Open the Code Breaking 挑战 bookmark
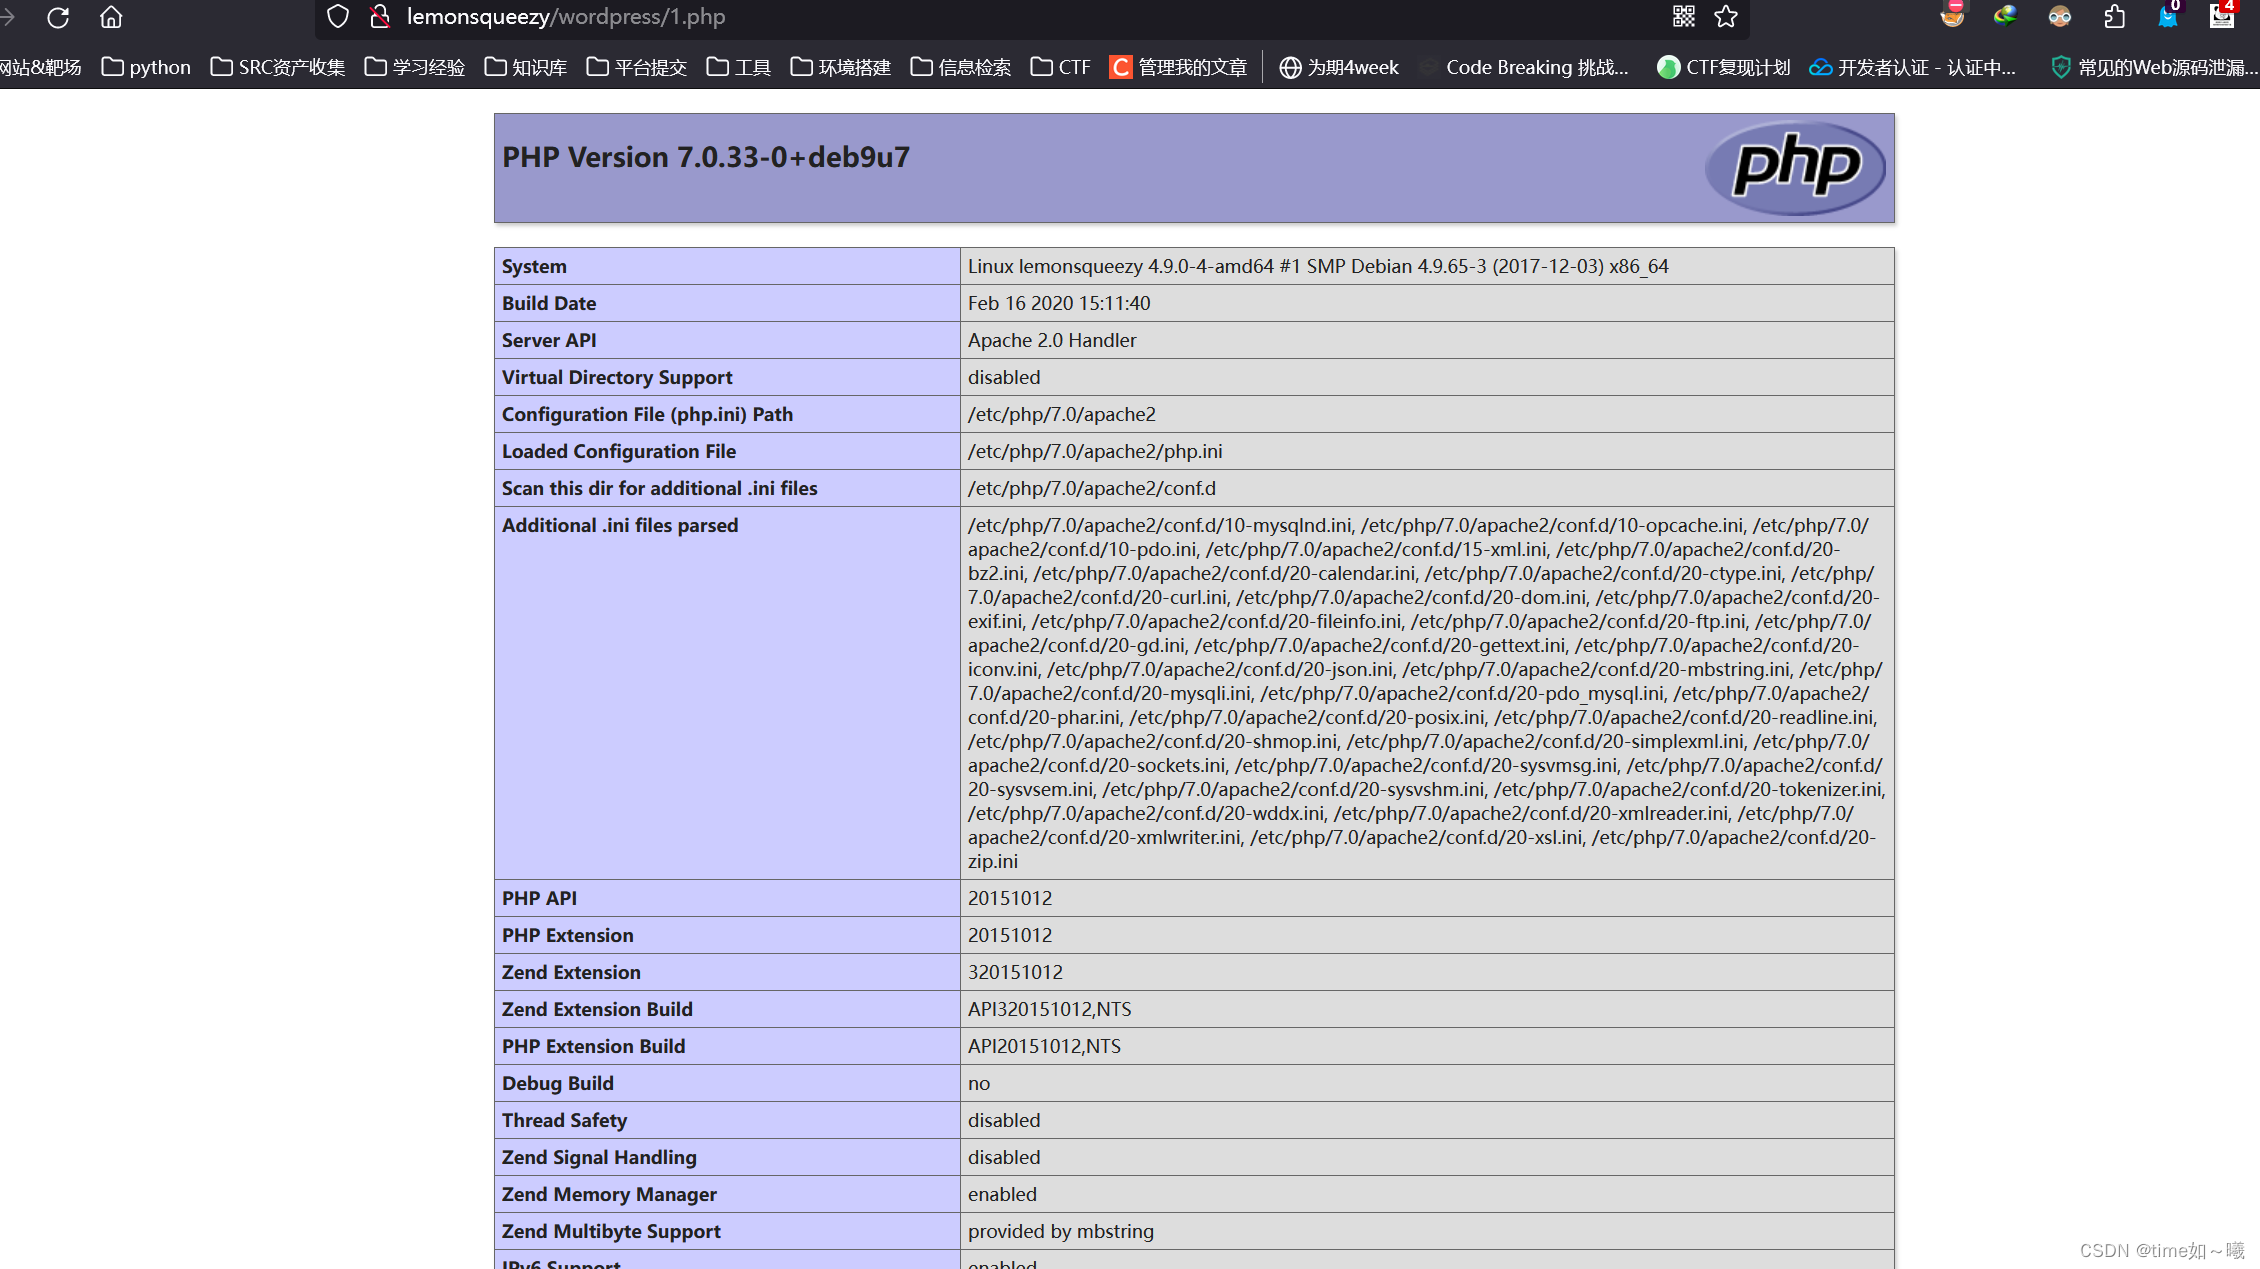Screen dimensions: 2260x1269 pyautogui.click(x=1524, y=67)
